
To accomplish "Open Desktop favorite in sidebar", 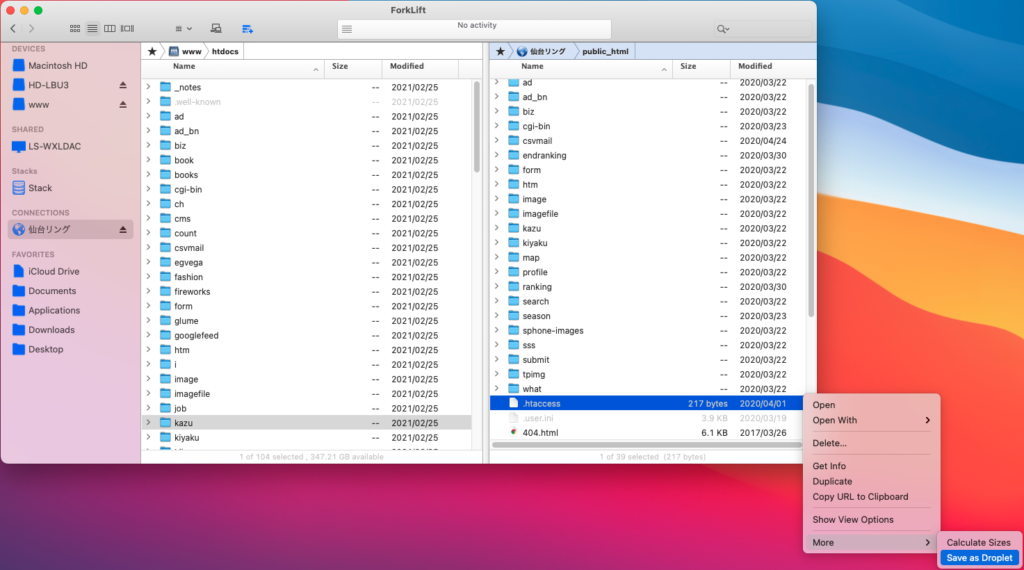I will (46, 349).
